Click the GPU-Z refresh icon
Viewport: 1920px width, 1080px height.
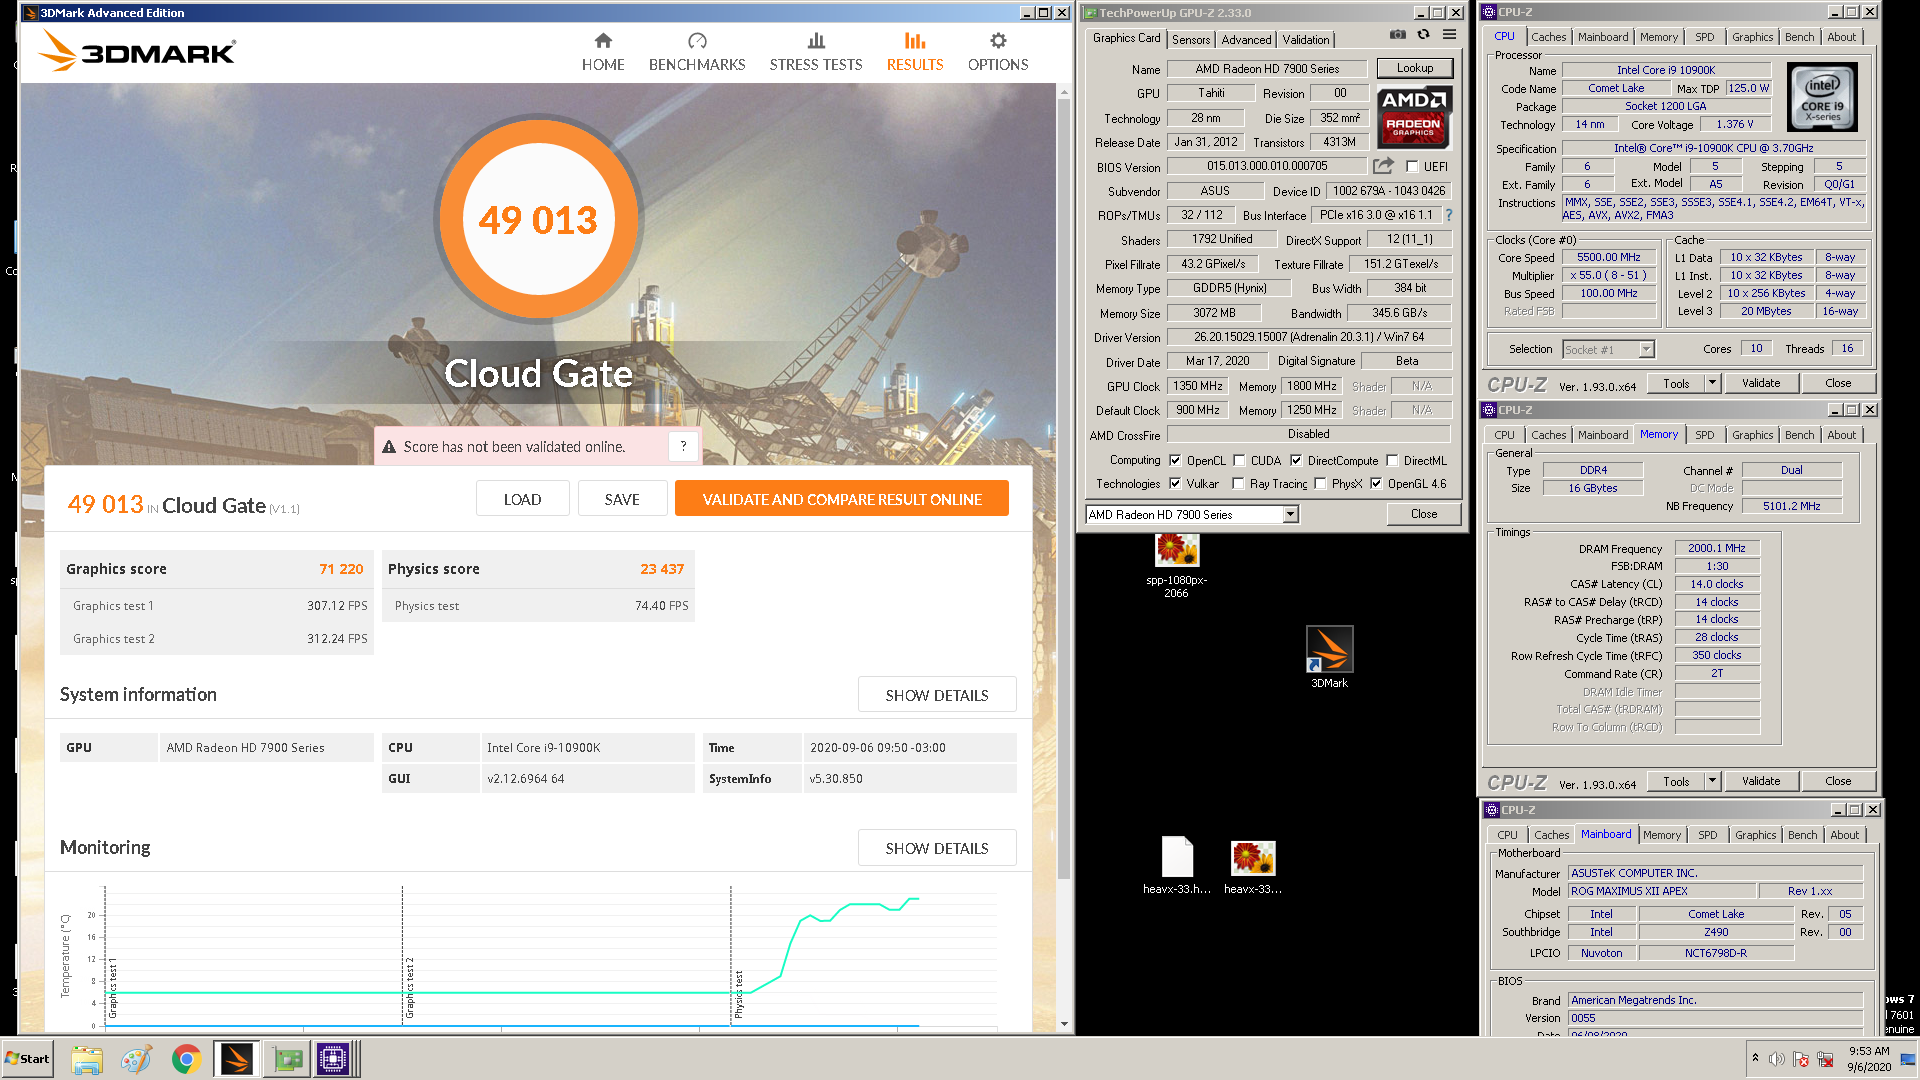point(1423,34)
